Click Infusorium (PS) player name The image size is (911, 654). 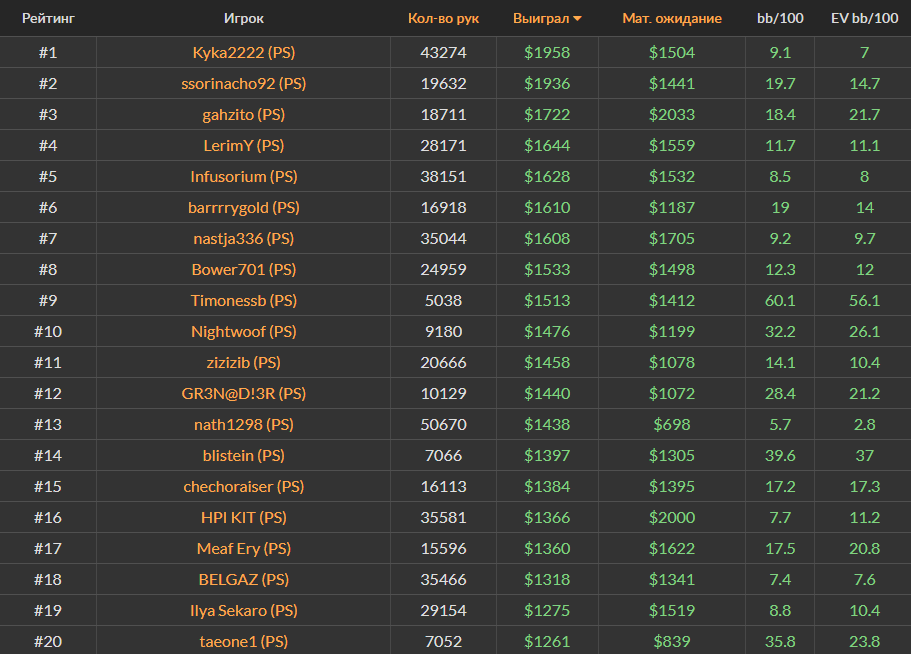[243, 176]
